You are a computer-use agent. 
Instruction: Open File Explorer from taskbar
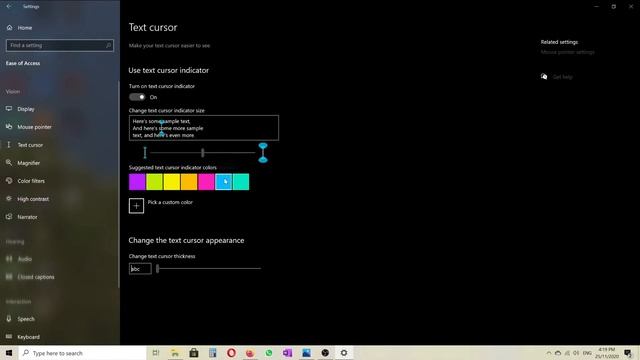pos(175,353)
